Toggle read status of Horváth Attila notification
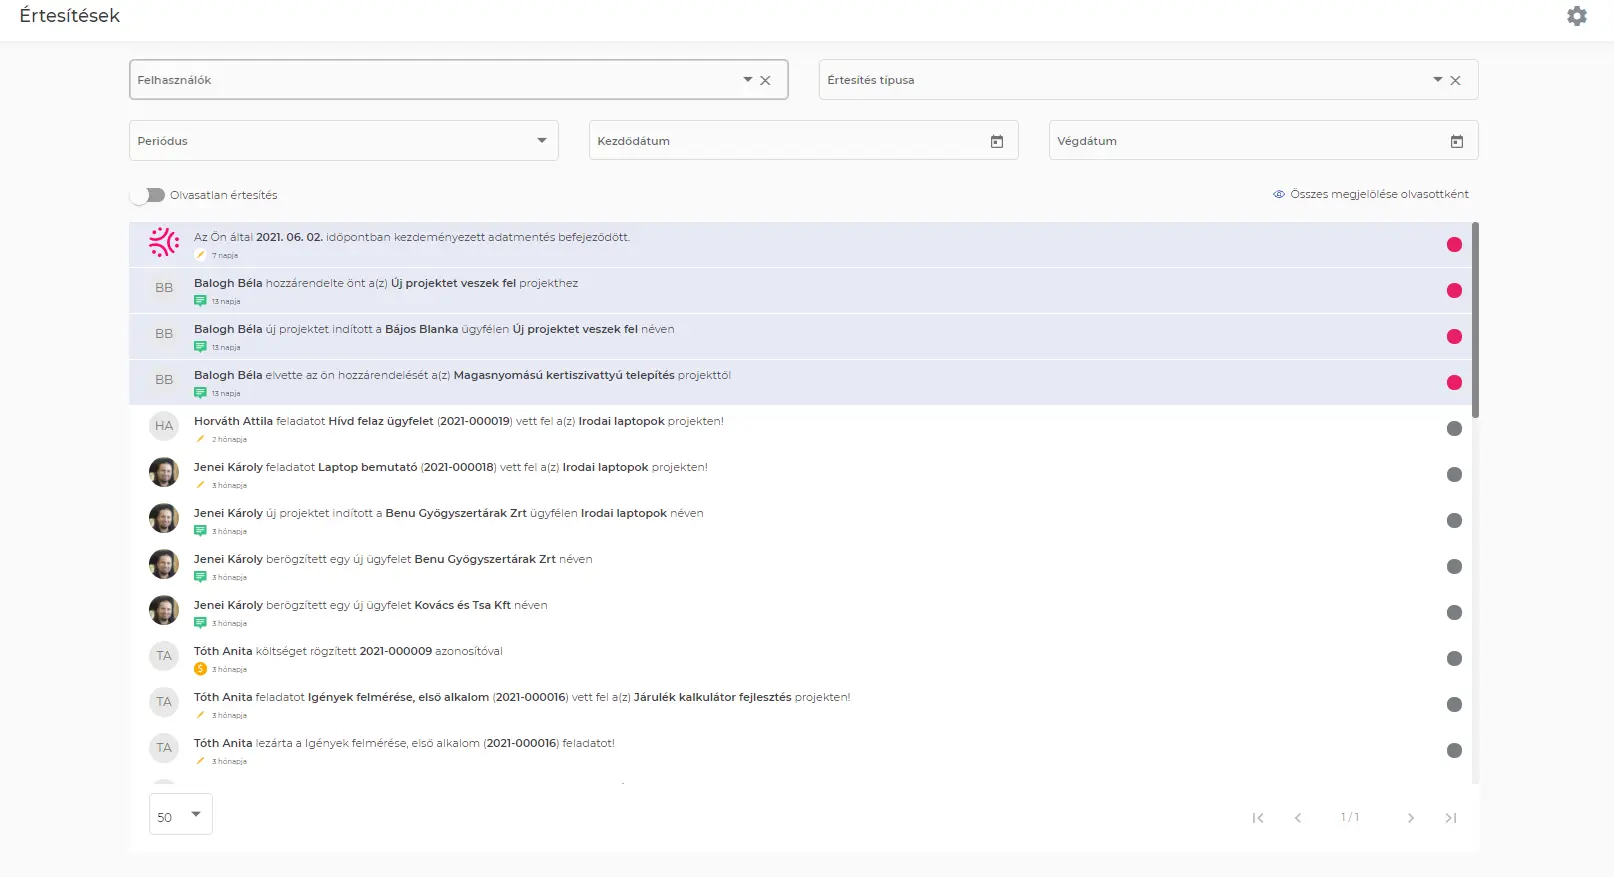Viewport: 1614px width, 877px height. point(1454,429)
